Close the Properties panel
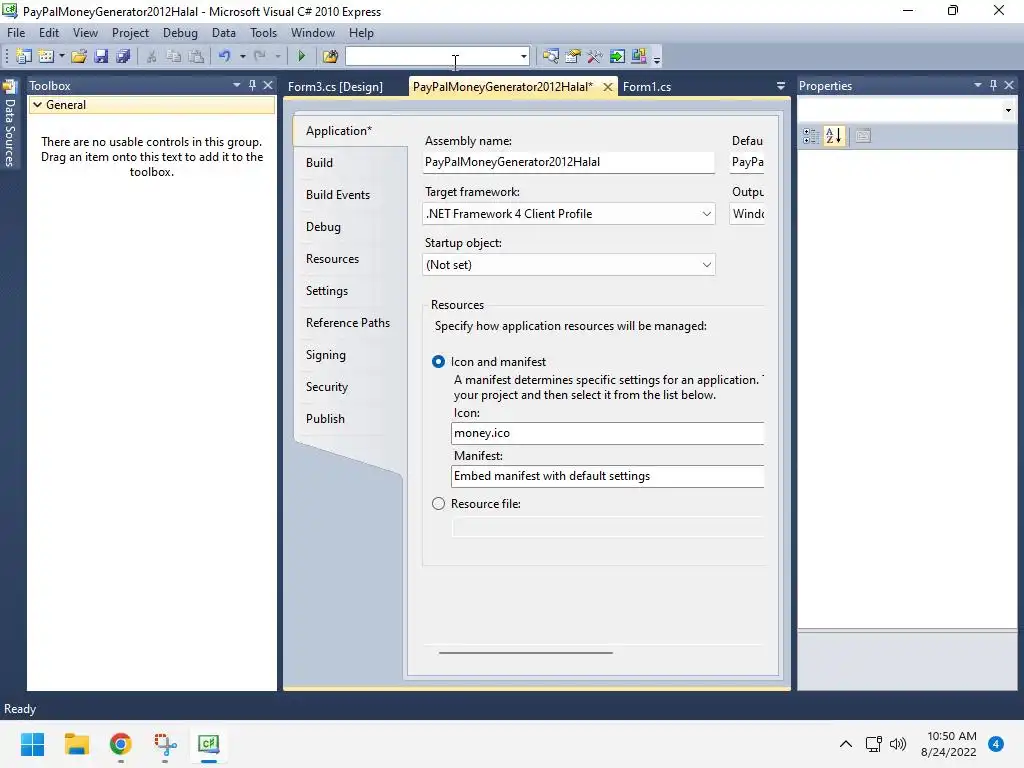The image size is (1024, 768). [x=1009, y=86]
